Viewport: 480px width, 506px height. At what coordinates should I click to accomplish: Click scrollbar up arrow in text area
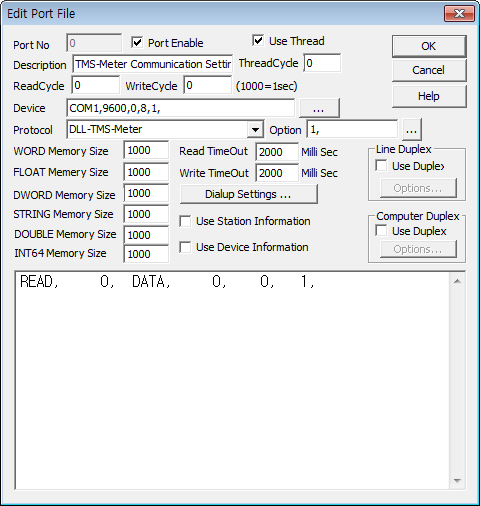[457, 281]
